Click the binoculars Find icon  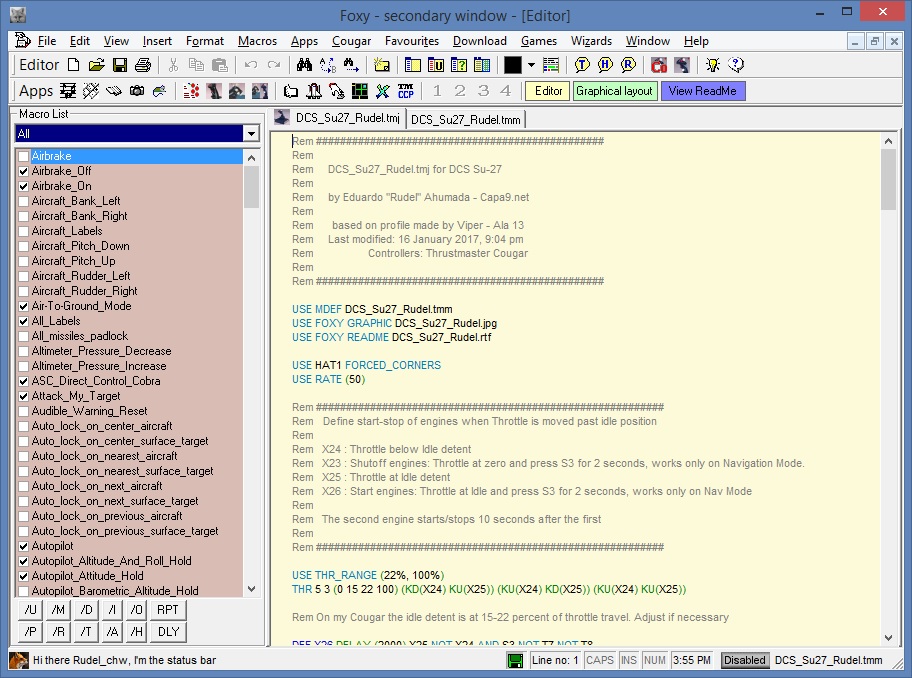click(305, 65)
